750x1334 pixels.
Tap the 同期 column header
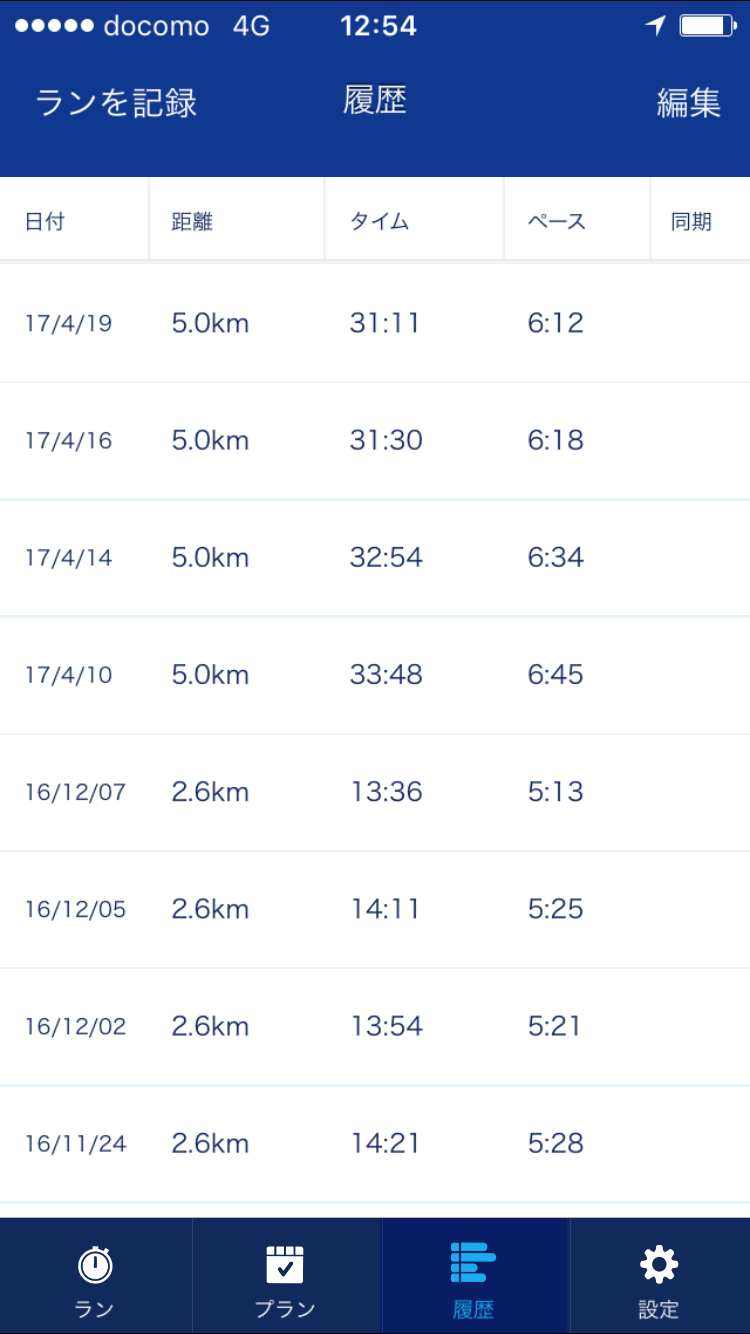tap(691, 221)
